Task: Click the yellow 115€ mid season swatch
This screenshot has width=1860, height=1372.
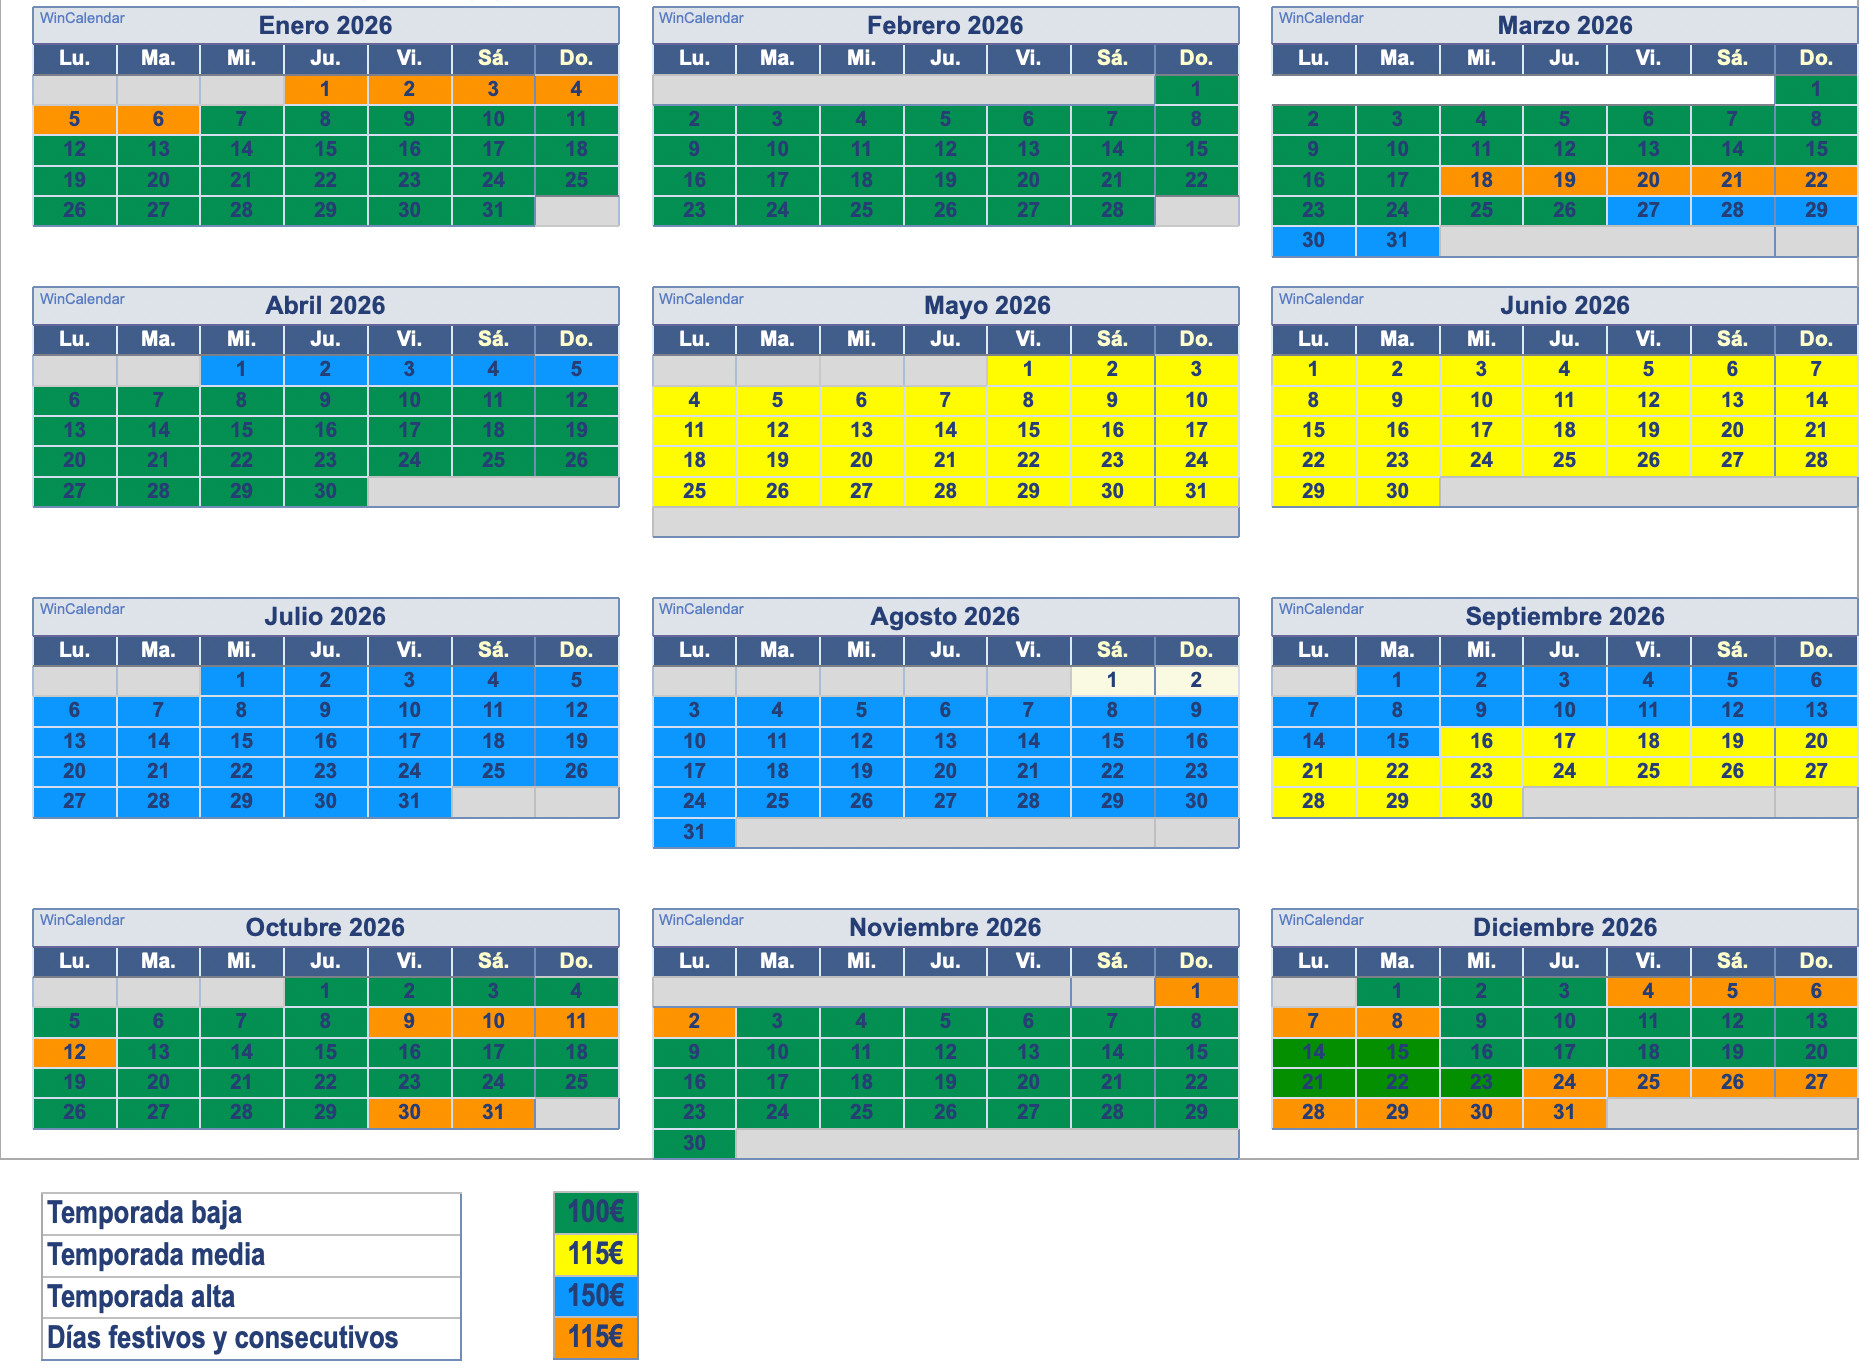Action: pos(595,1254)
